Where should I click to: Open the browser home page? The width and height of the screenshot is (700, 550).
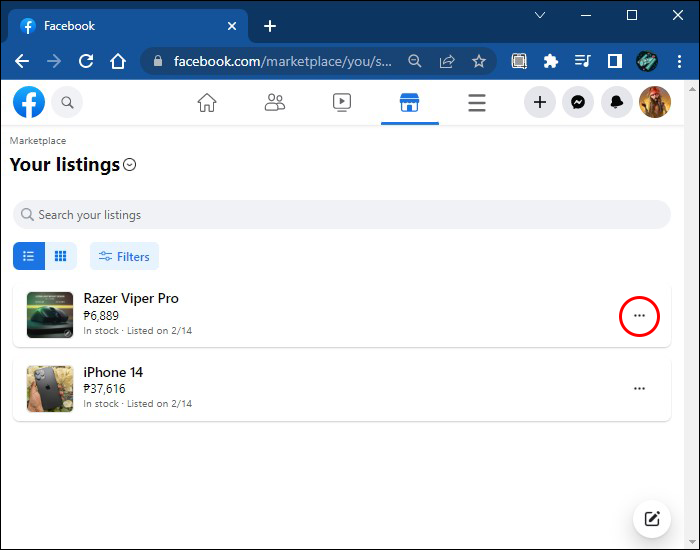[118, 61]
